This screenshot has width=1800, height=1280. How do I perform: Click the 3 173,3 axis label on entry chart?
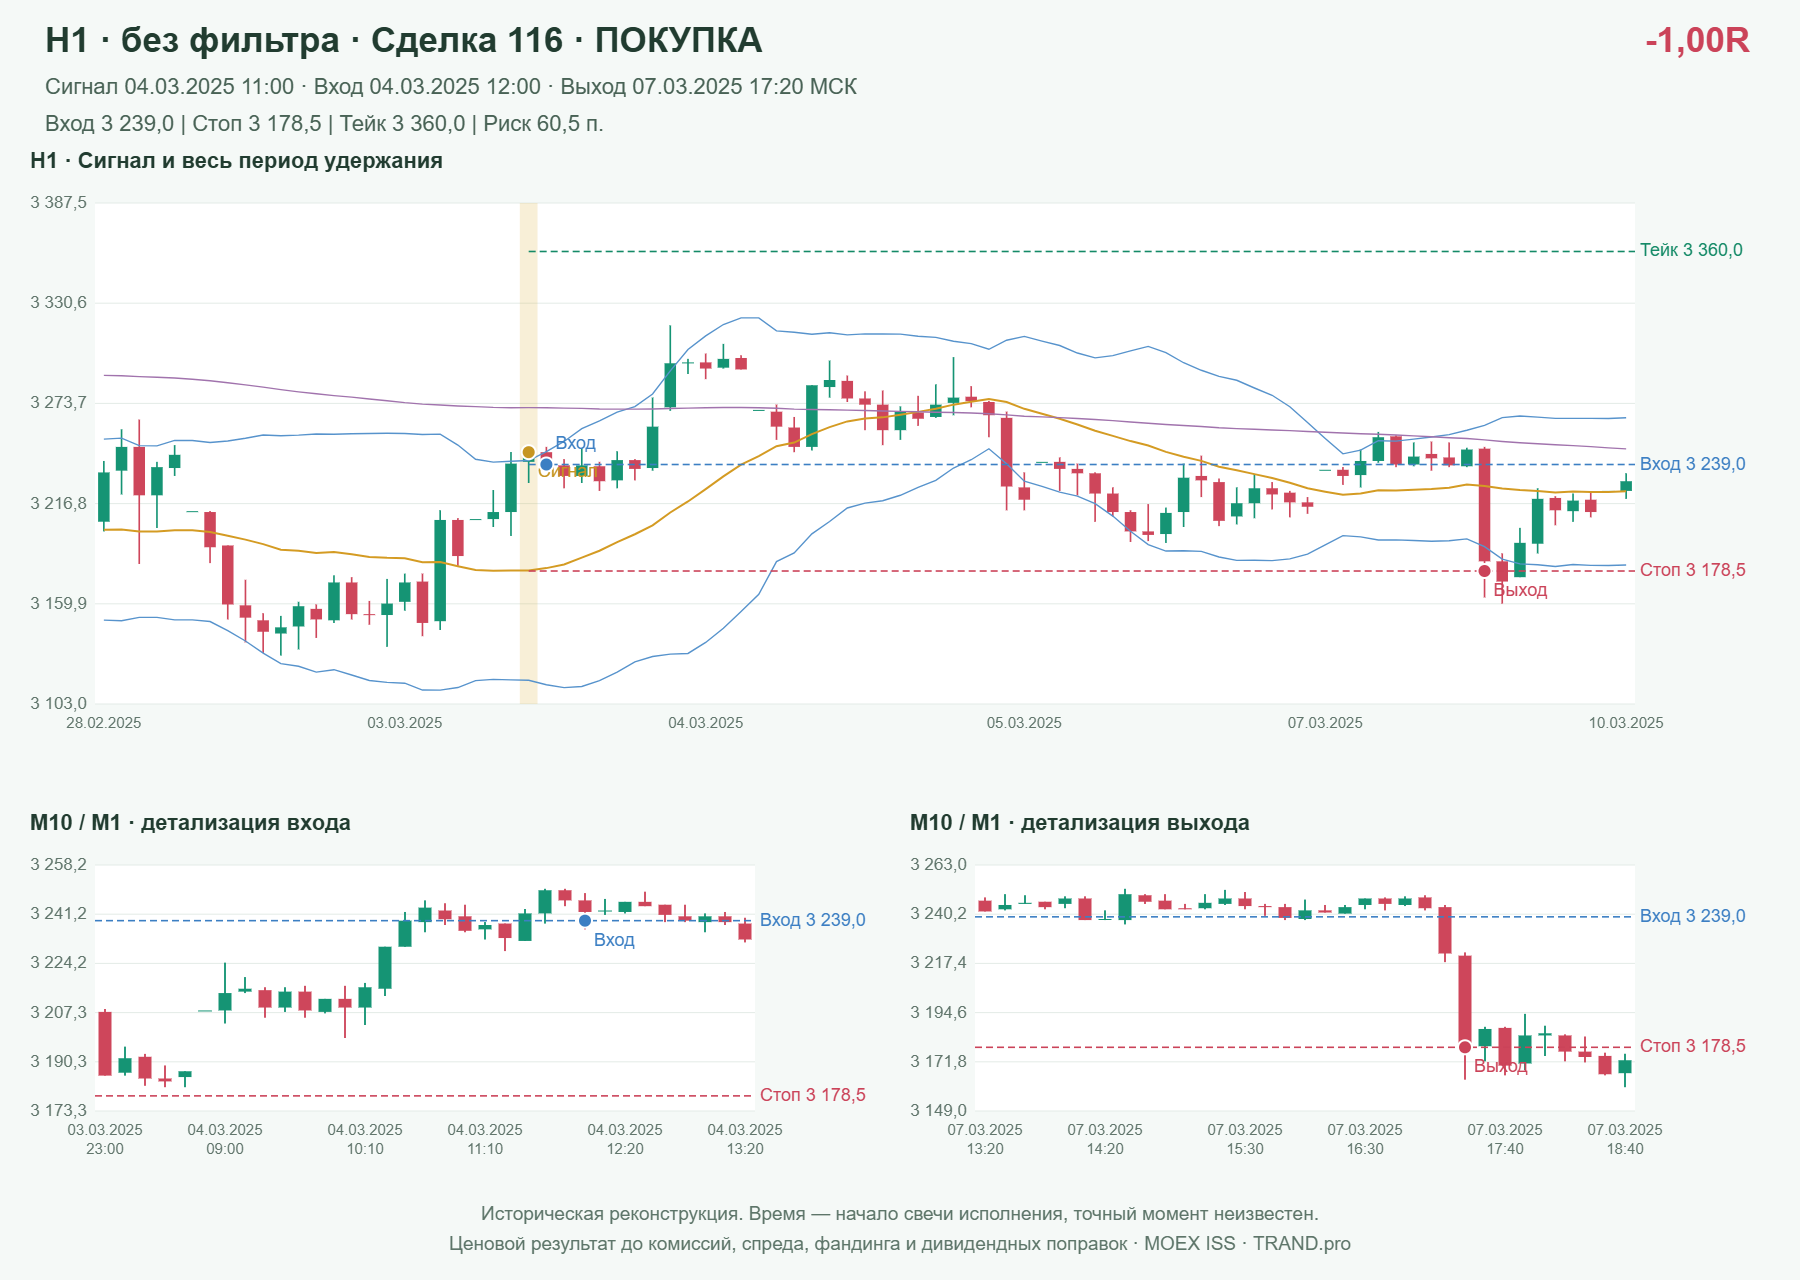59,1111
